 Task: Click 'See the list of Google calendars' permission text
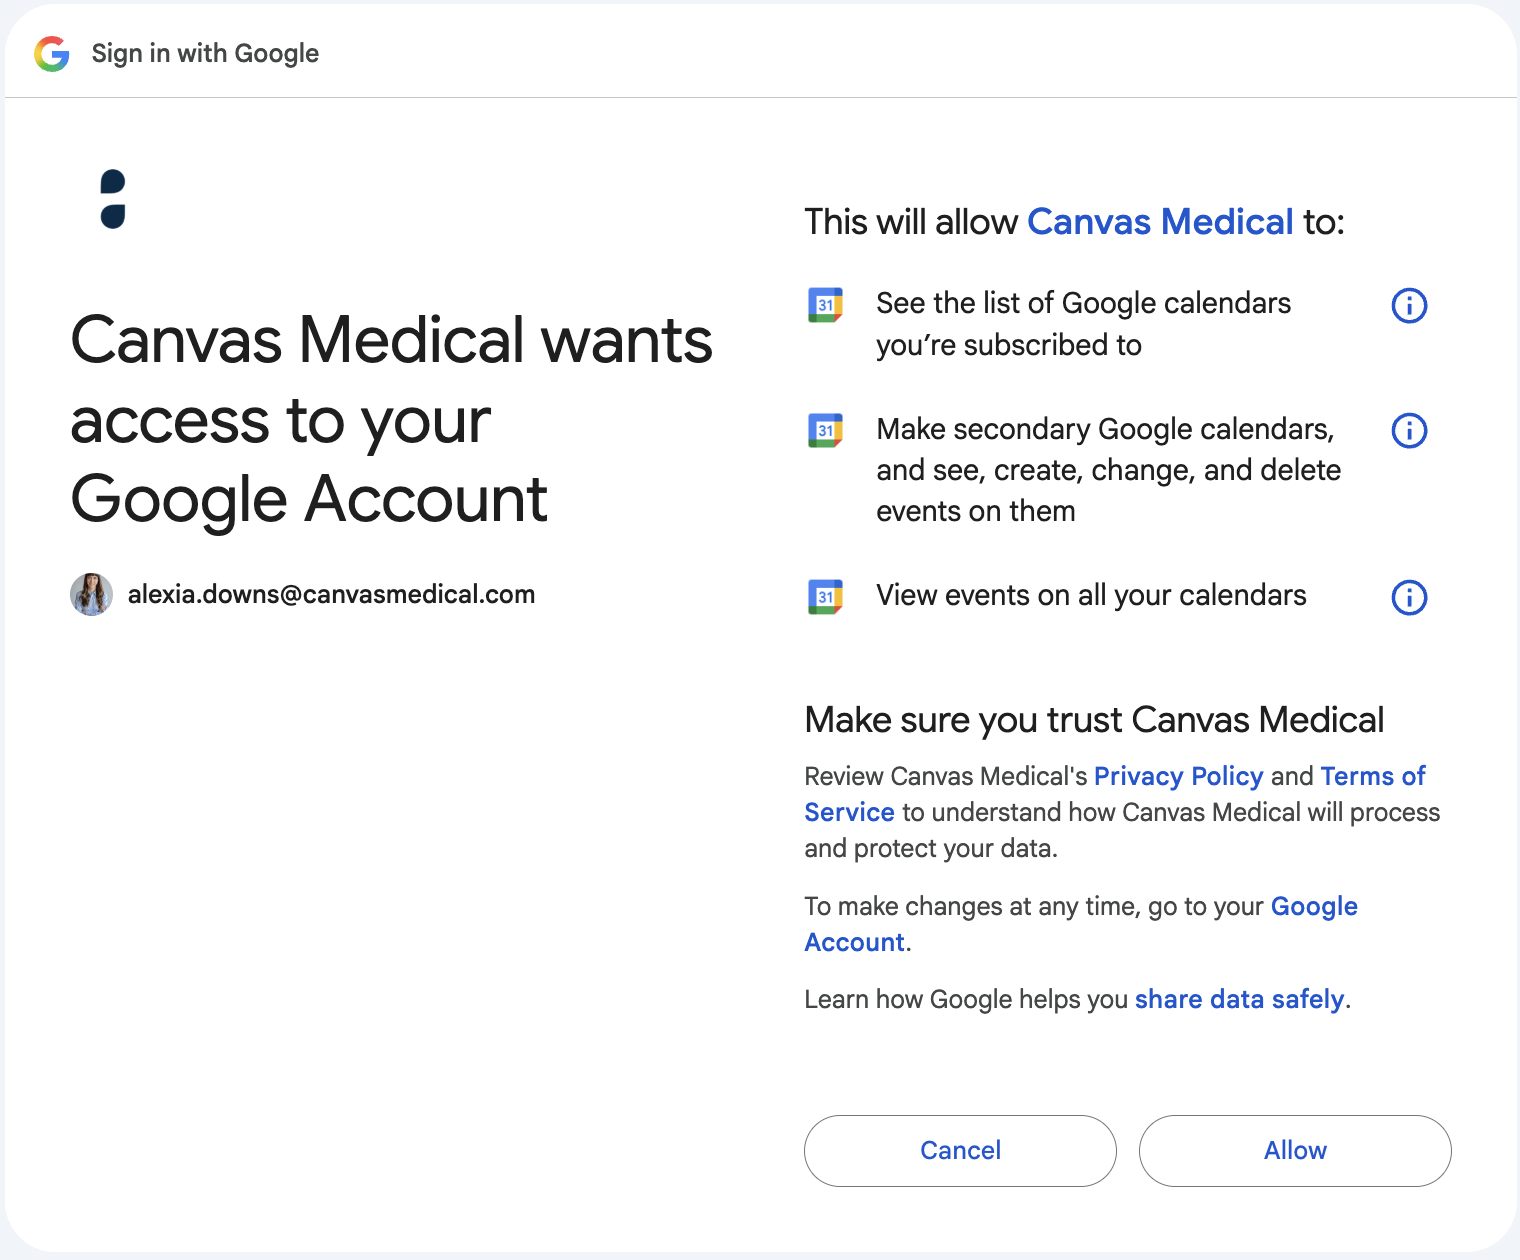tap(1083, 324)
